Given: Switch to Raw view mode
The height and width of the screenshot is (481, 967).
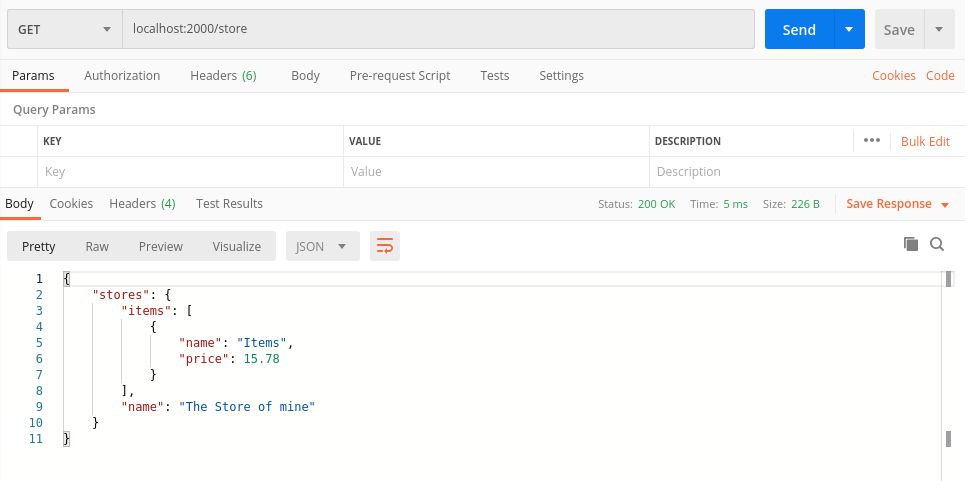Looking at the screenshot, I should click(97, 246).
